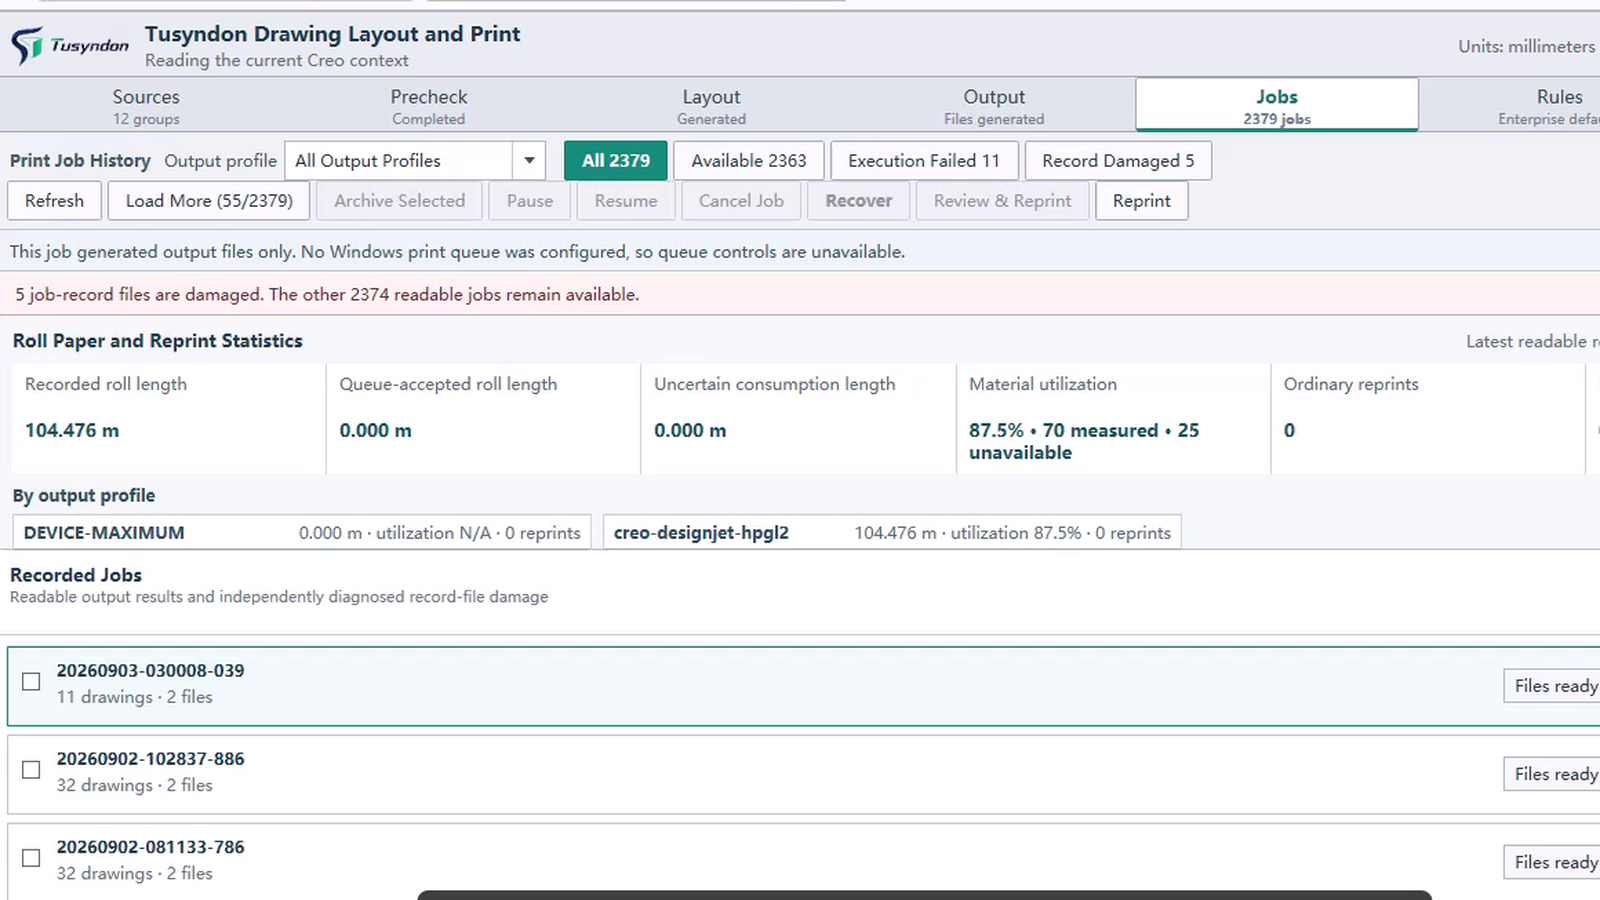This screenshot has height=900, width=1600.
Task: Select the Jobs tab
Action: tap(1277, 105)
